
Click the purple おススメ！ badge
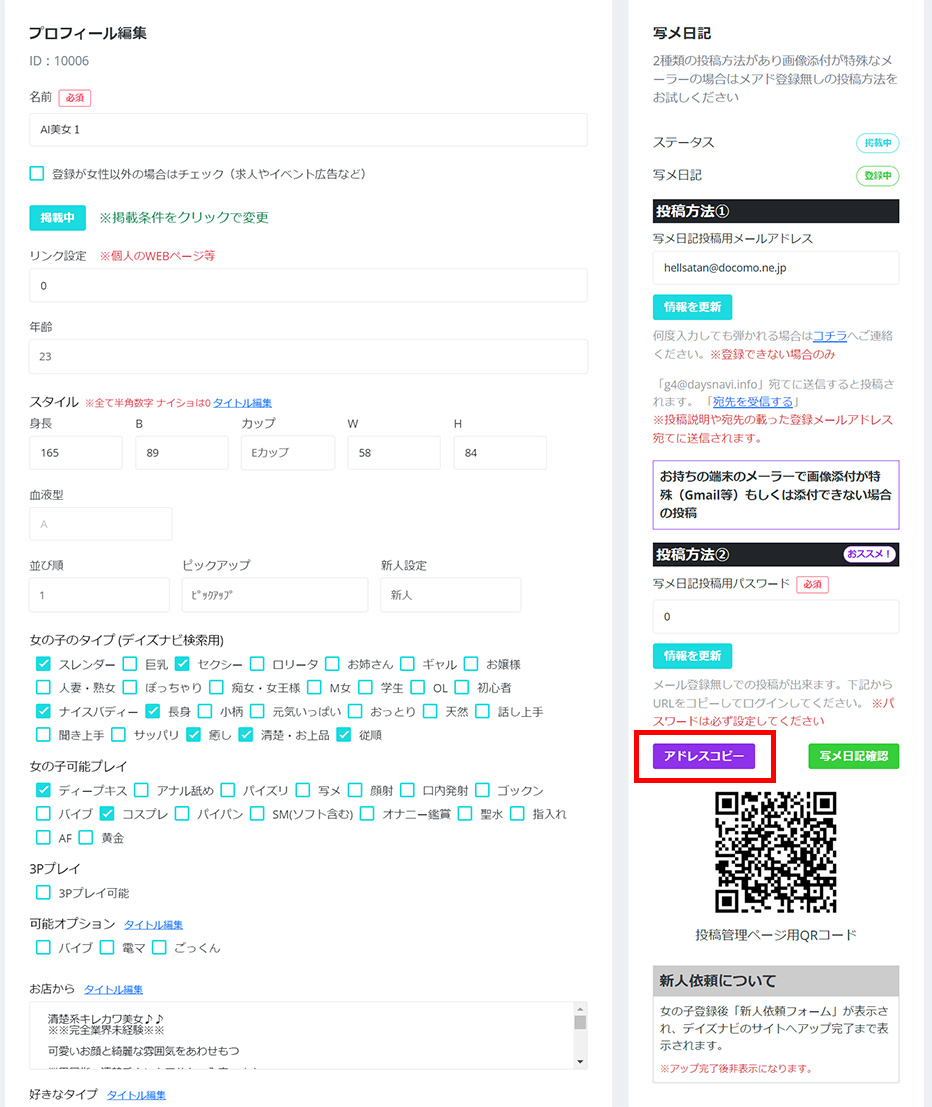(870, 554)
